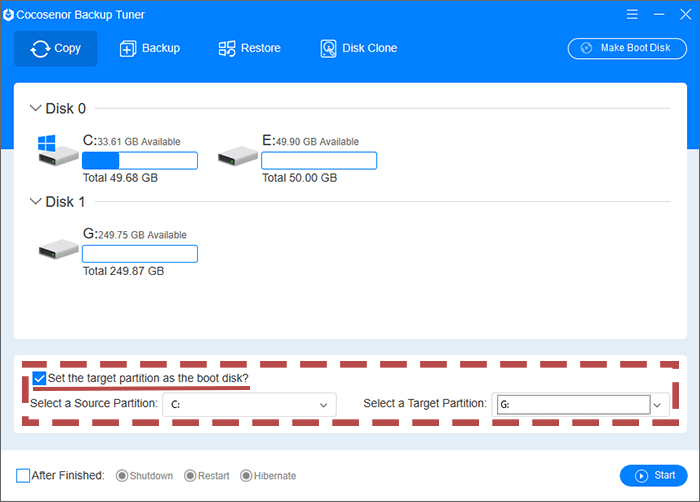Choose the Hibernate radio option
The height and width of the screenshot is (502, 700).
point(246,476)
